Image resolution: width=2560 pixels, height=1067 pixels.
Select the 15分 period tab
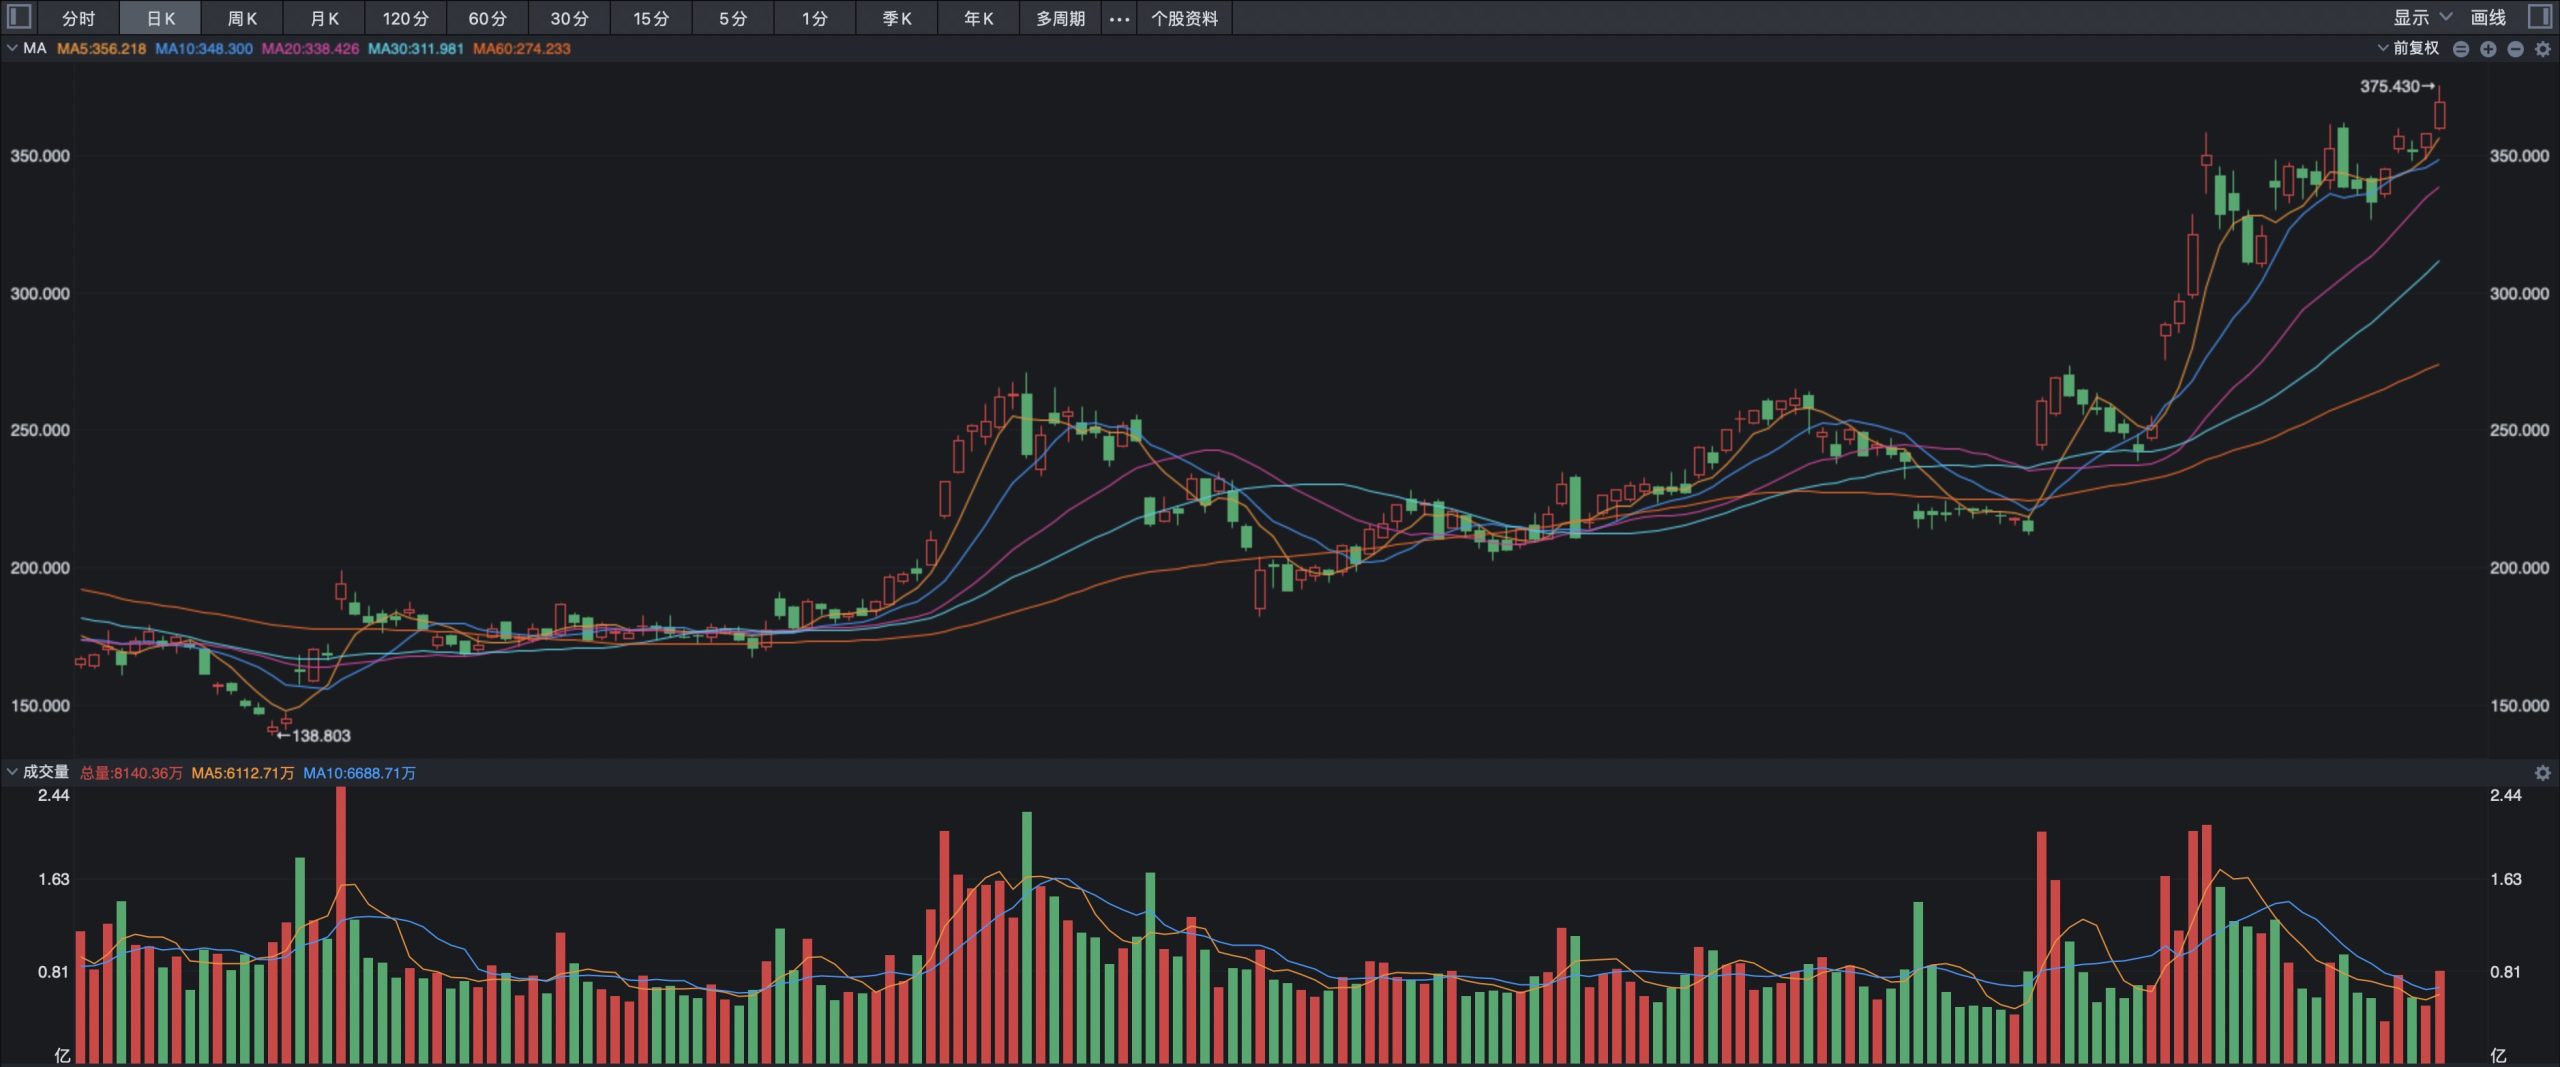pyautogui.click(x=651, y=18)
